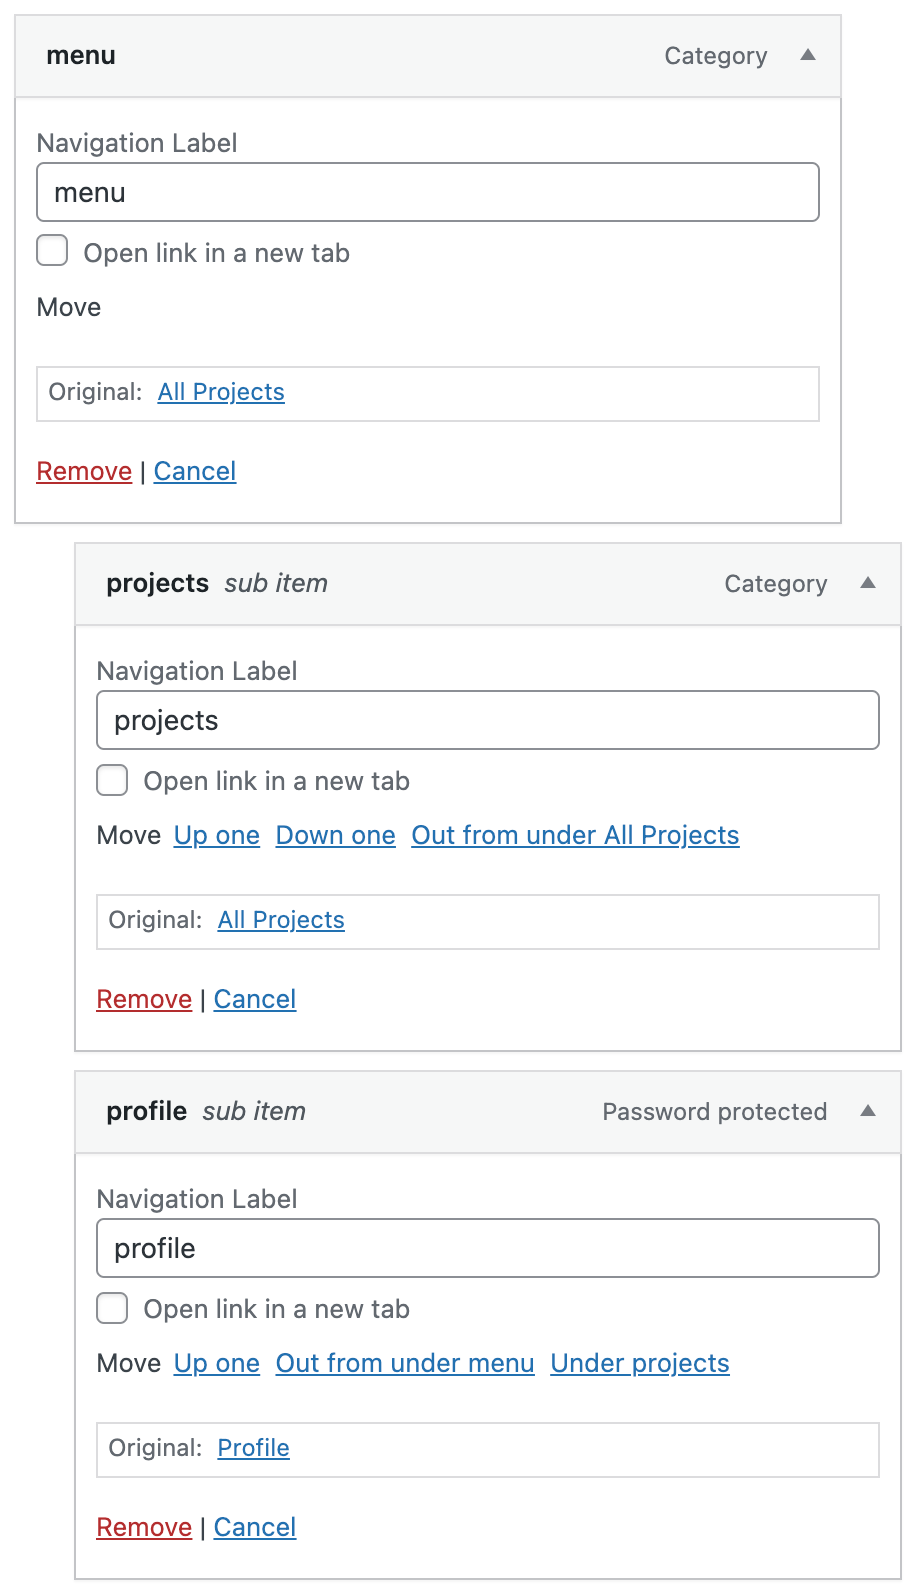Check new tab option for profile item

tap(113, 1308)
